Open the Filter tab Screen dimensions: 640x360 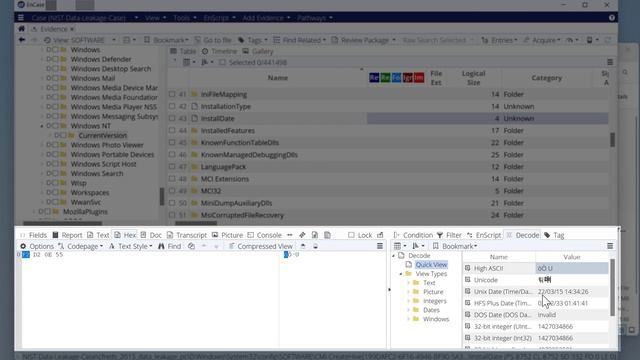(449, 235)
